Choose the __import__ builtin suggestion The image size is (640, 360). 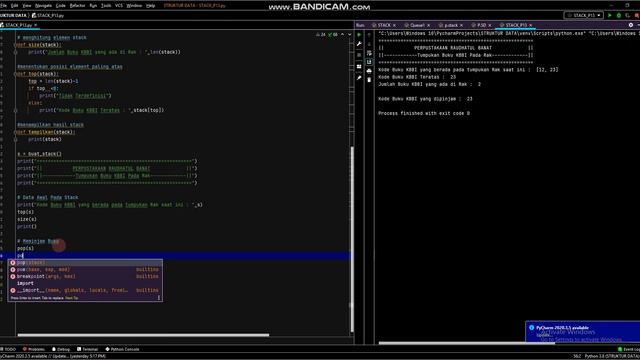(x=85, y=290)
